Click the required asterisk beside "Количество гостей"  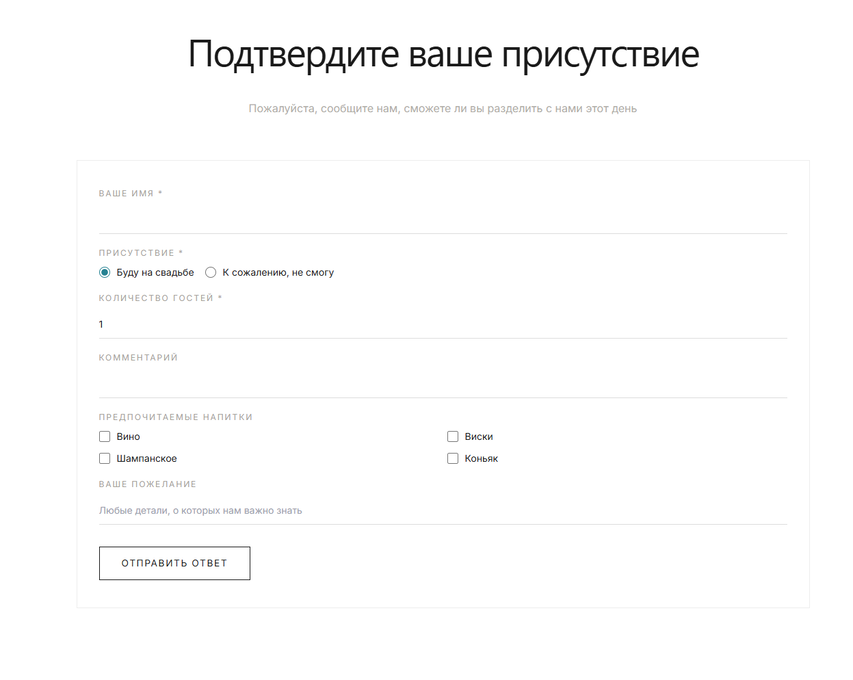220,298
